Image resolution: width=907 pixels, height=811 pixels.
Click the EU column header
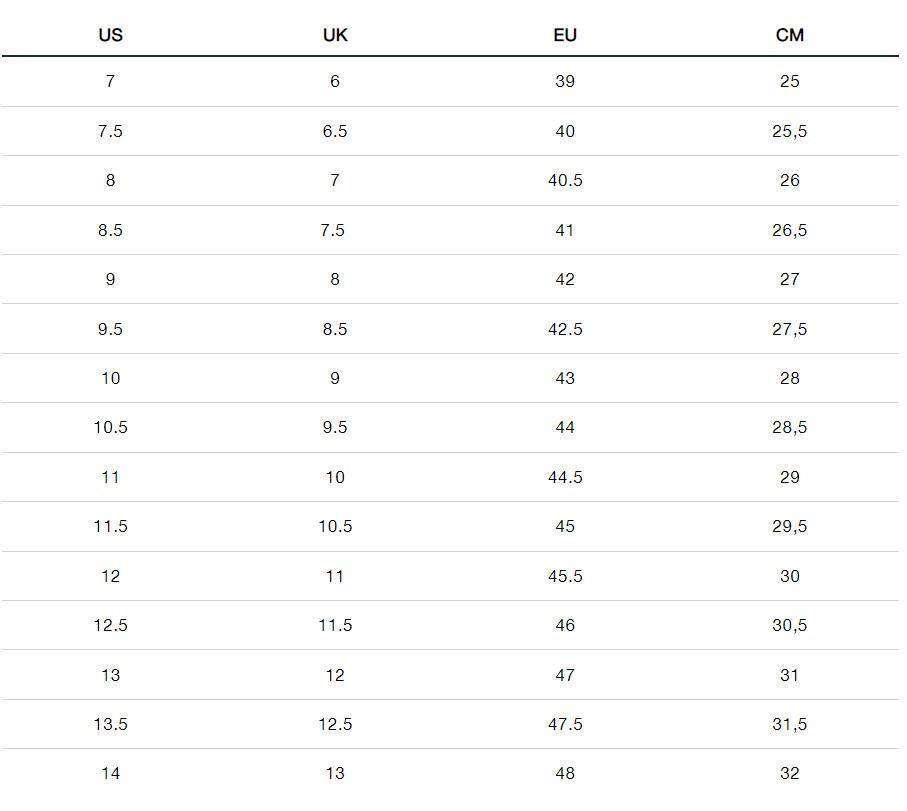[x=565, y=35]
